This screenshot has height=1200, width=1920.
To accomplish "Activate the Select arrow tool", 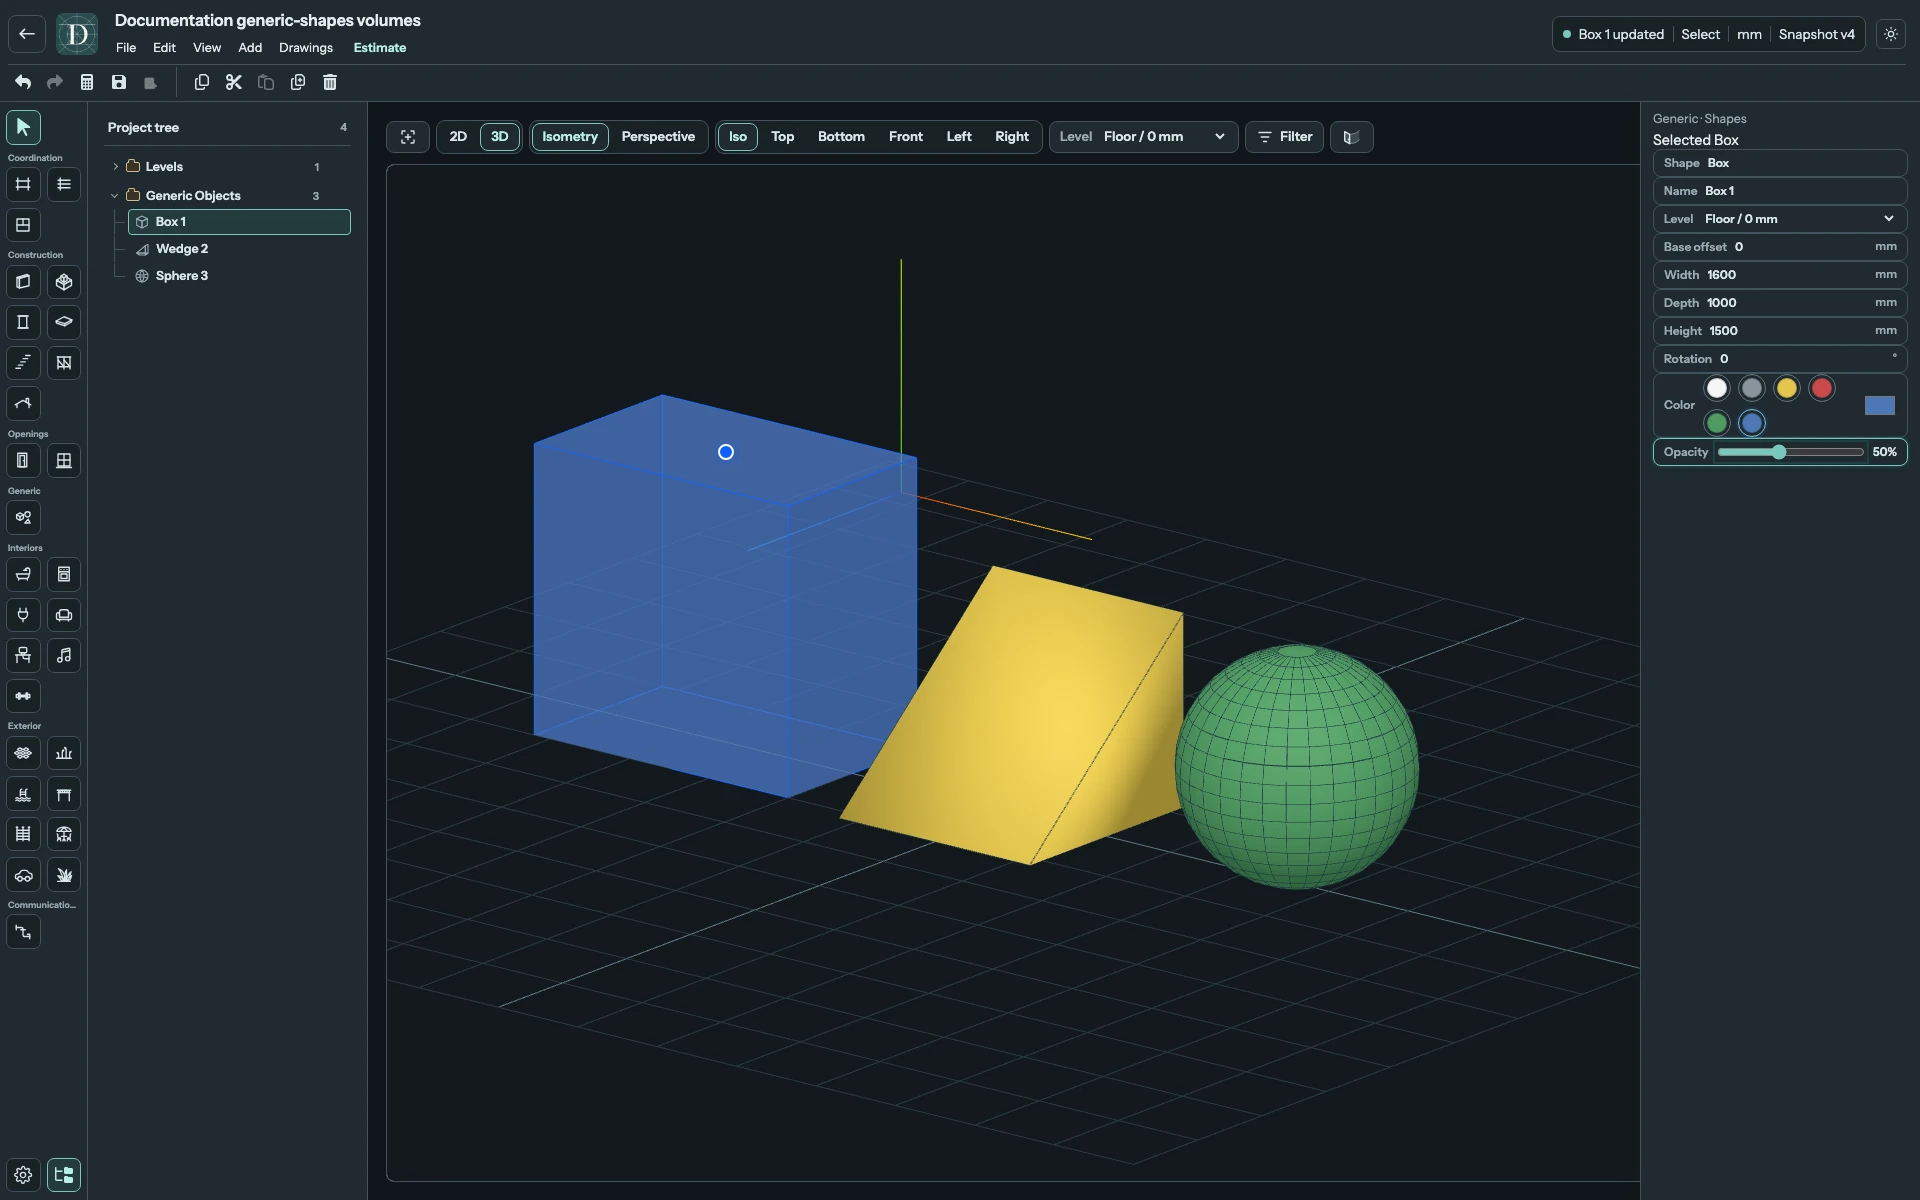I will coord(23,127).
